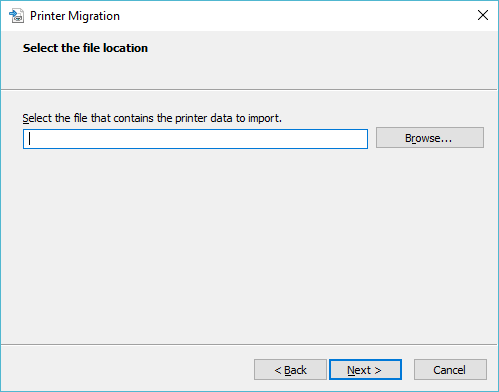Viewport: 499px width, 392px height.
Task: Click the blank dialog body below the text field
Action: (x=249, y=247)
